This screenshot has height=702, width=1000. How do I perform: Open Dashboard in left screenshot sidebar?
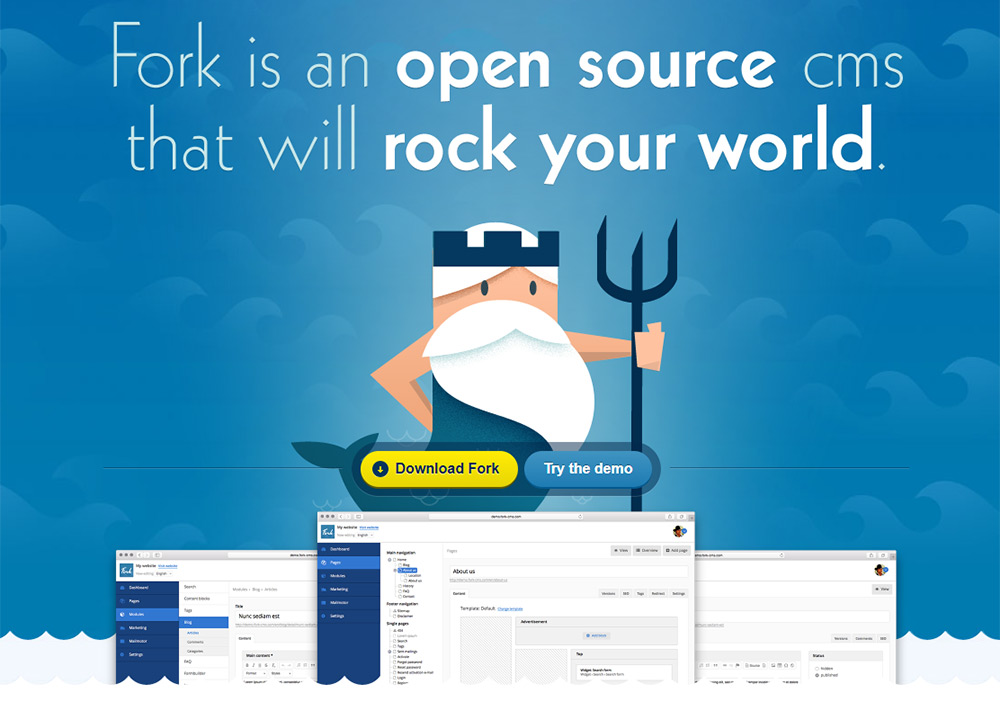pyautogui.click(x=147, y=588)
